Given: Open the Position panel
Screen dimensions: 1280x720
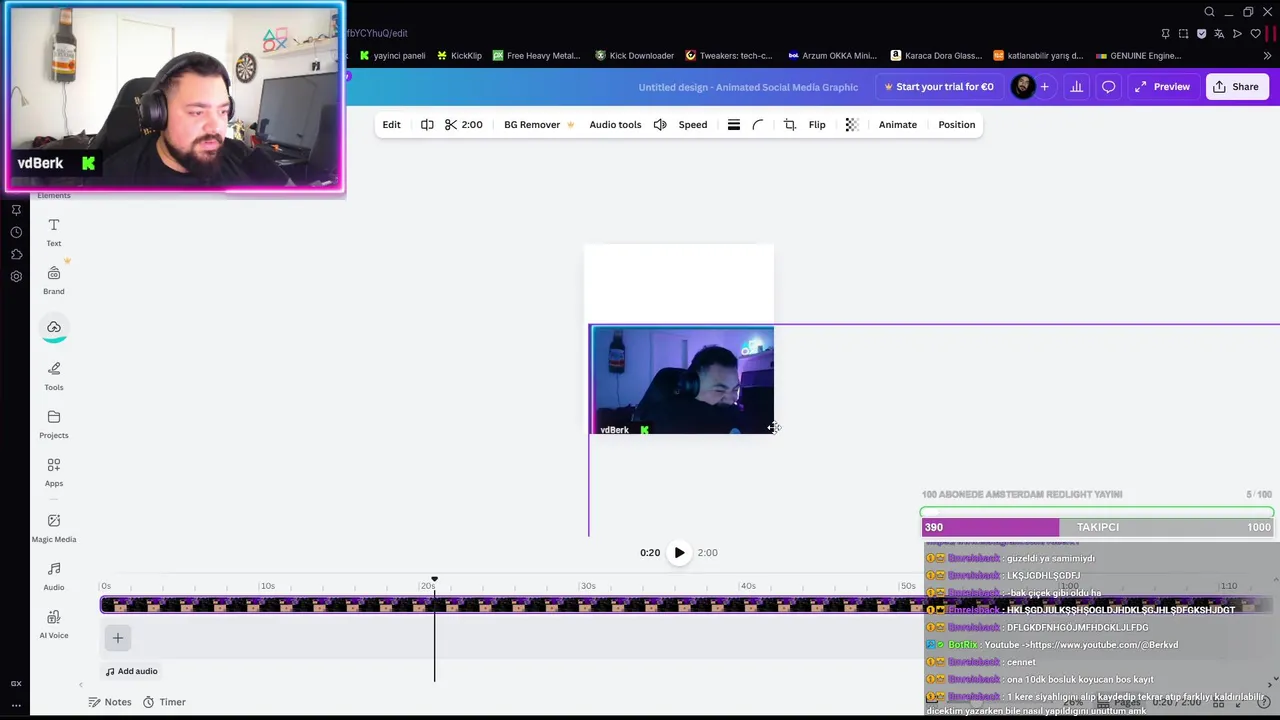Looking at the screenshot, I should (956, 125).
